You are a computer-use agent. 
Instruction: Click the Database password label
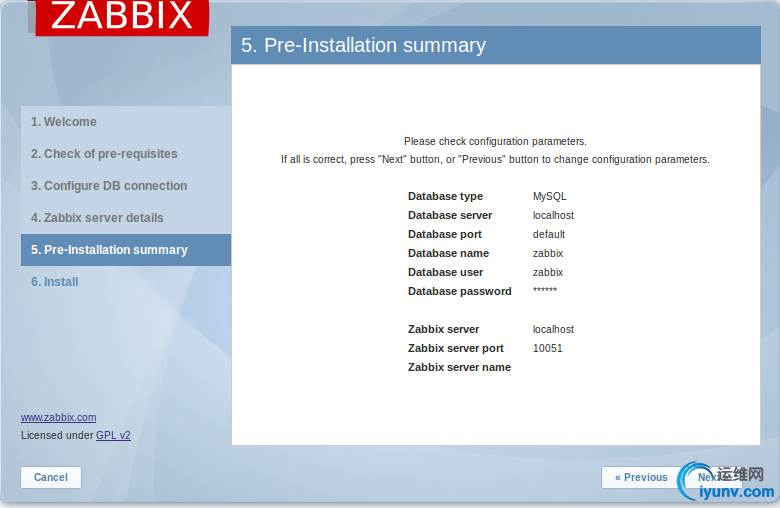(x=460, y=291)
